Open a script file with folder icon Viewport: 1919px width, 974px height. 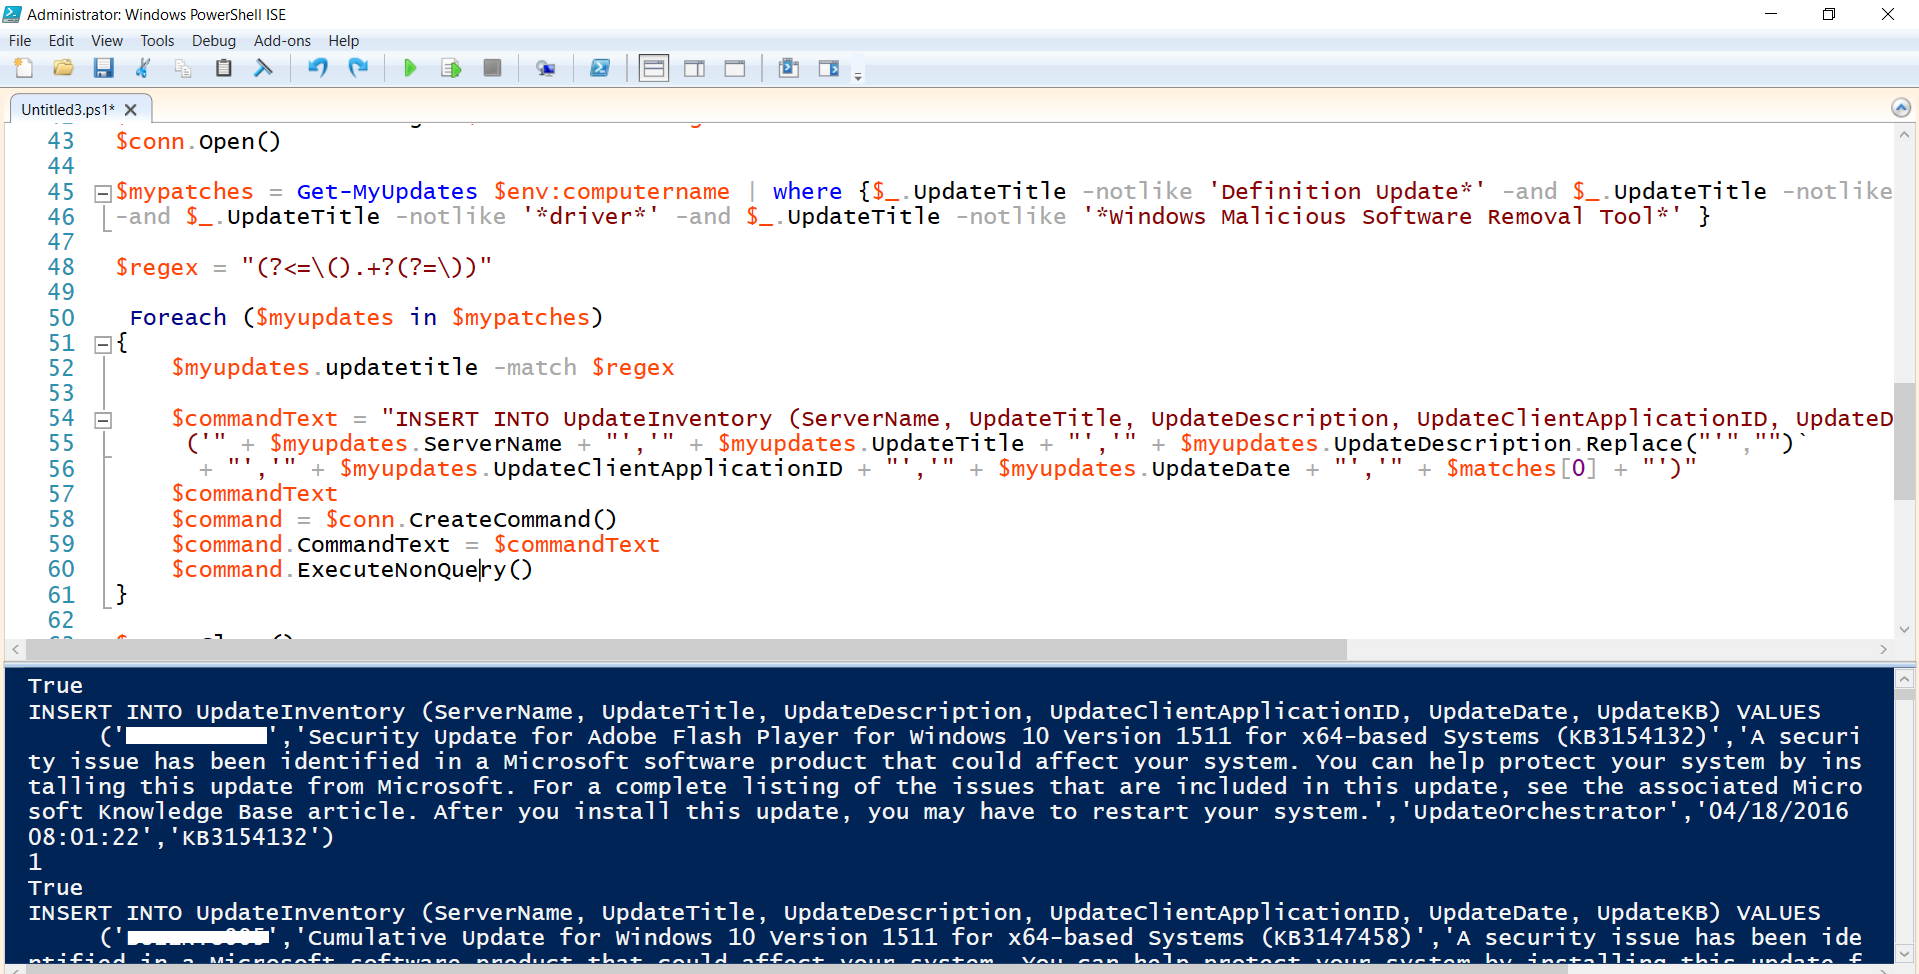(64, 68)
